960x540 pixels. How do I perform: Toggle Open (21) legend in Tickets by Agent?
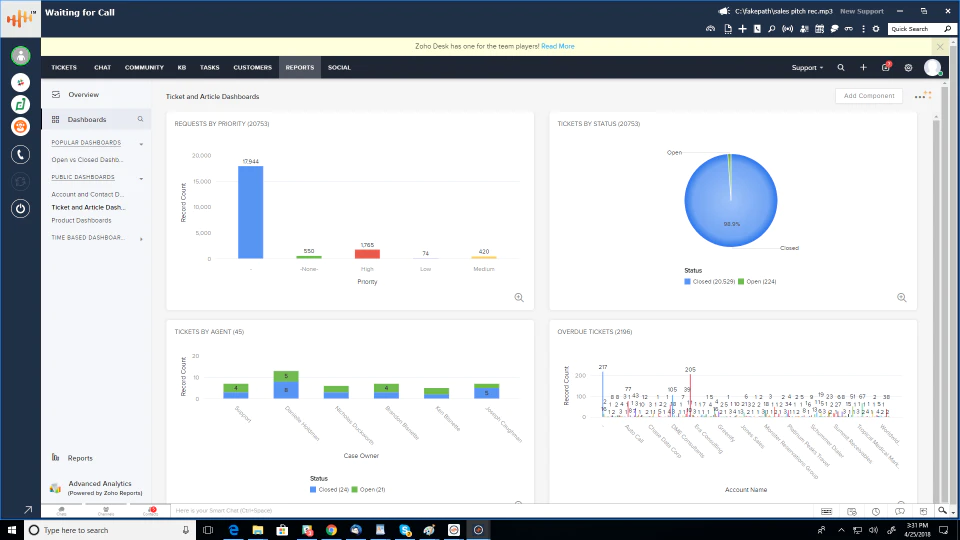tap(368, 489)
